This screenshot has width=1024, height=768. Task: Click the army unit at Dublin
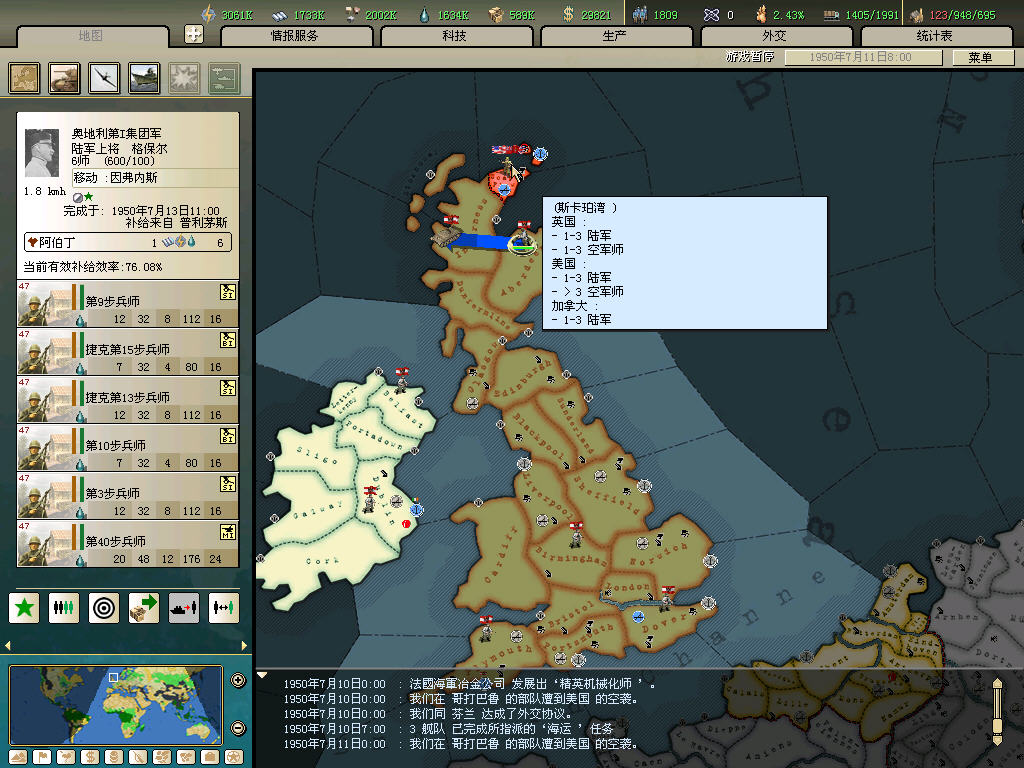[x=370, y=500]
